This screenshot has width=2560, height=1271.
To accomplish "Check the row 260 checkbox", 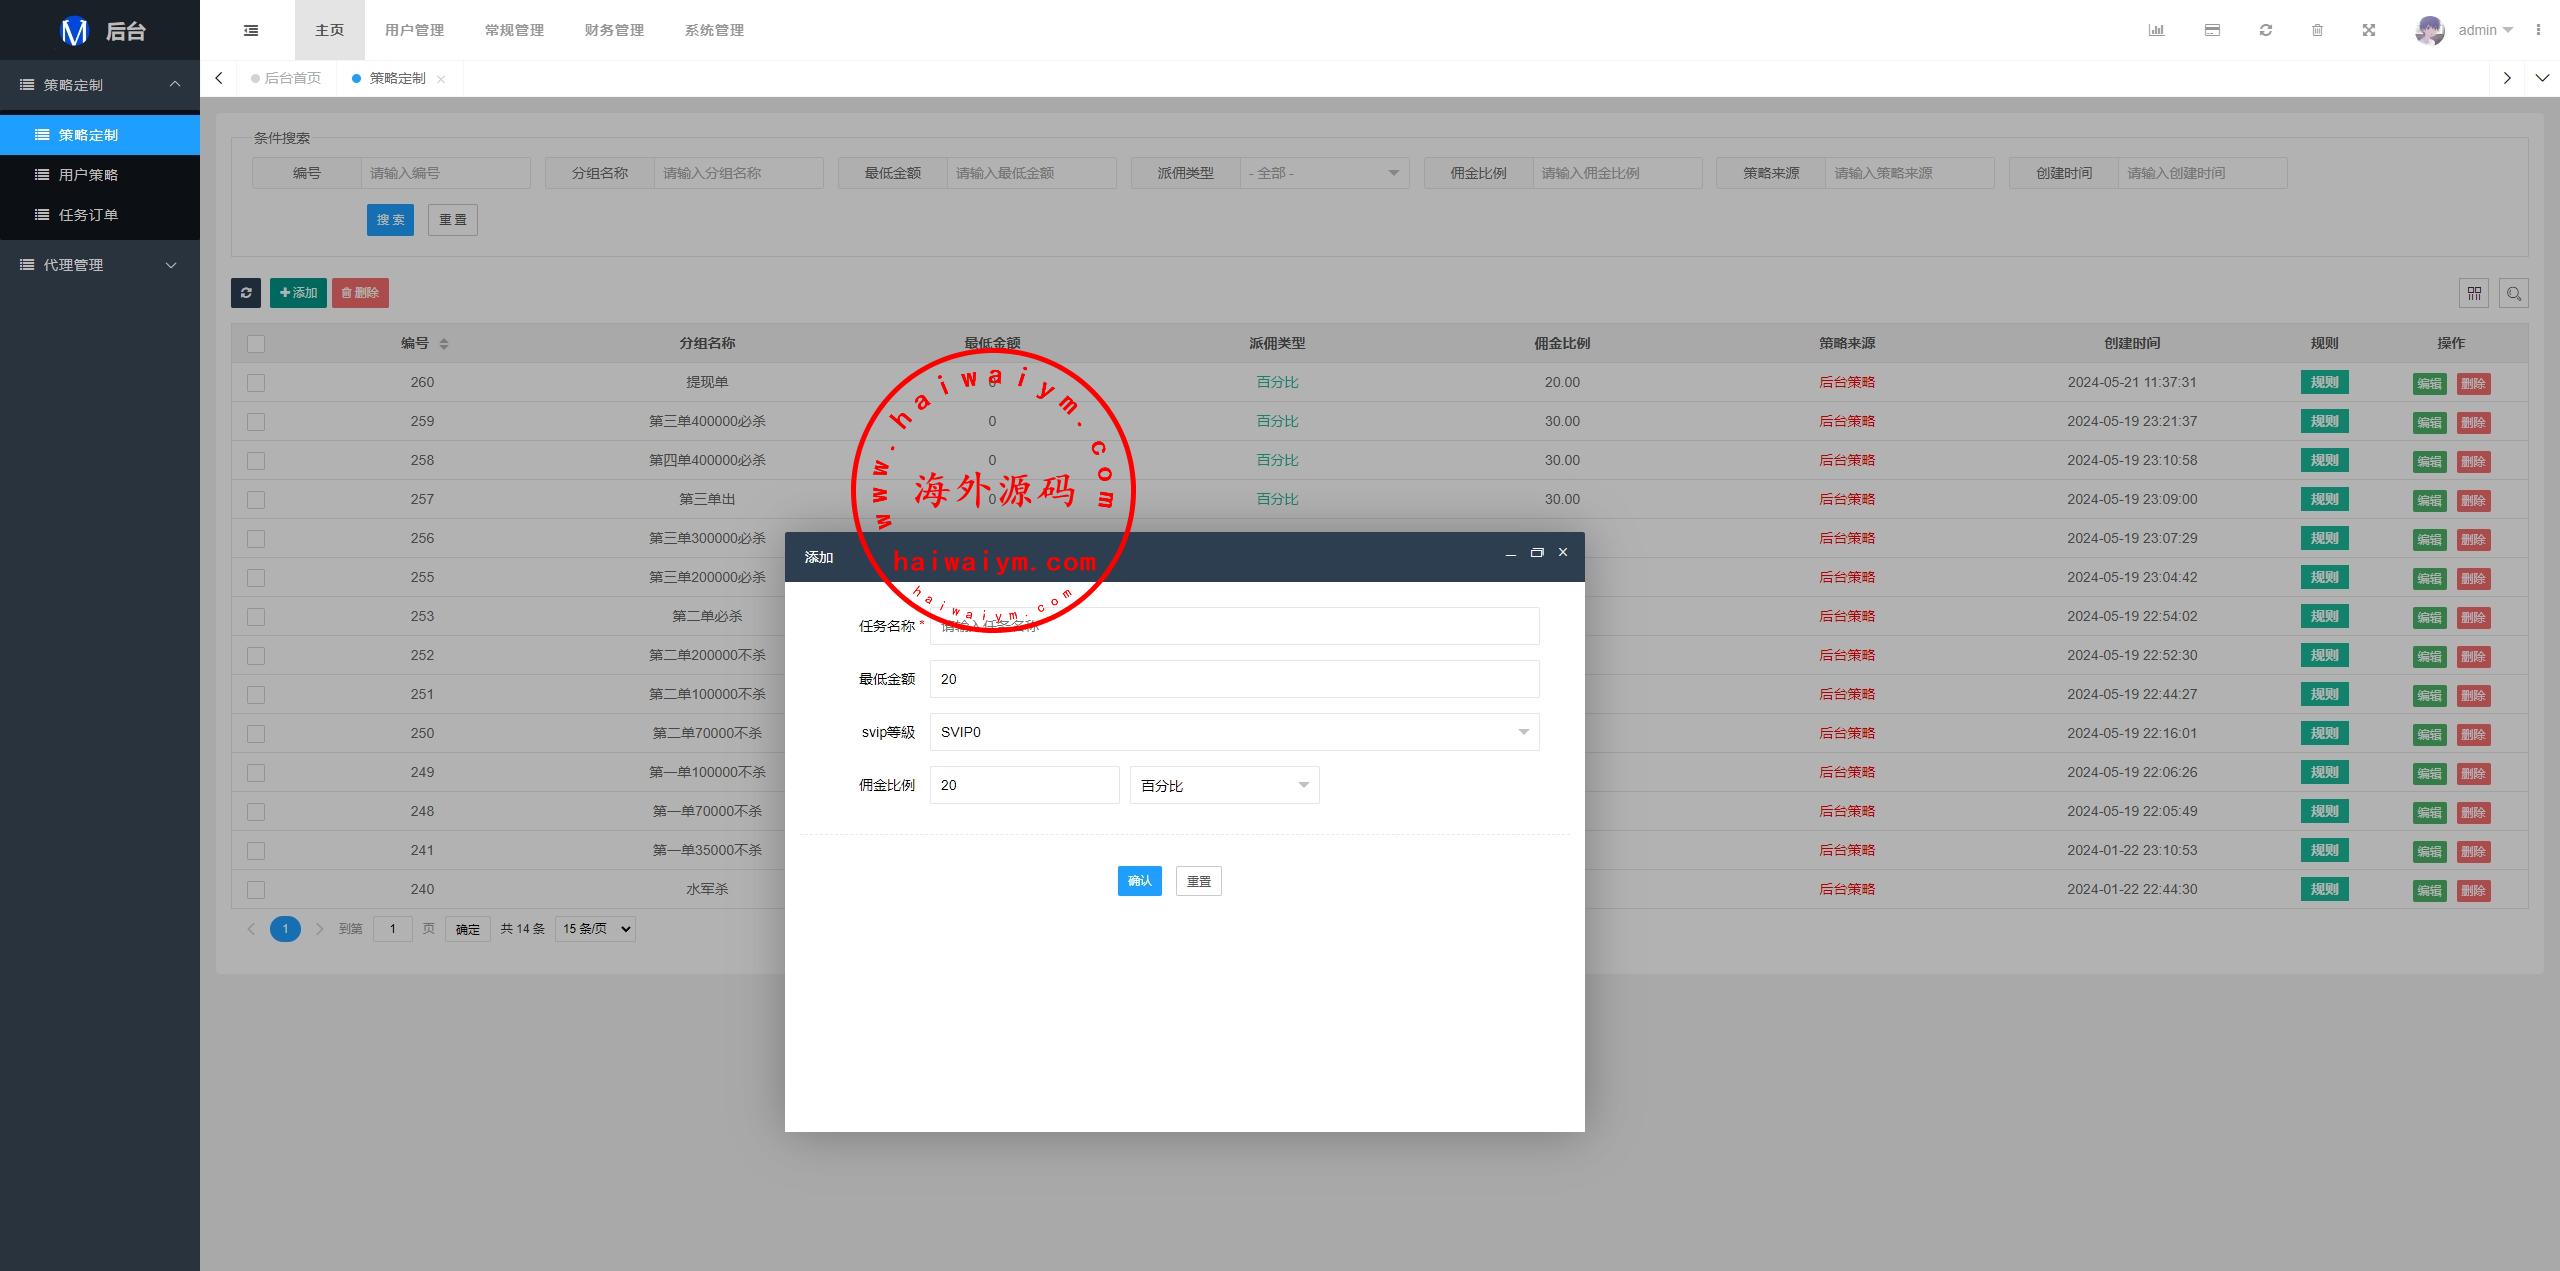I will (256, 381).
